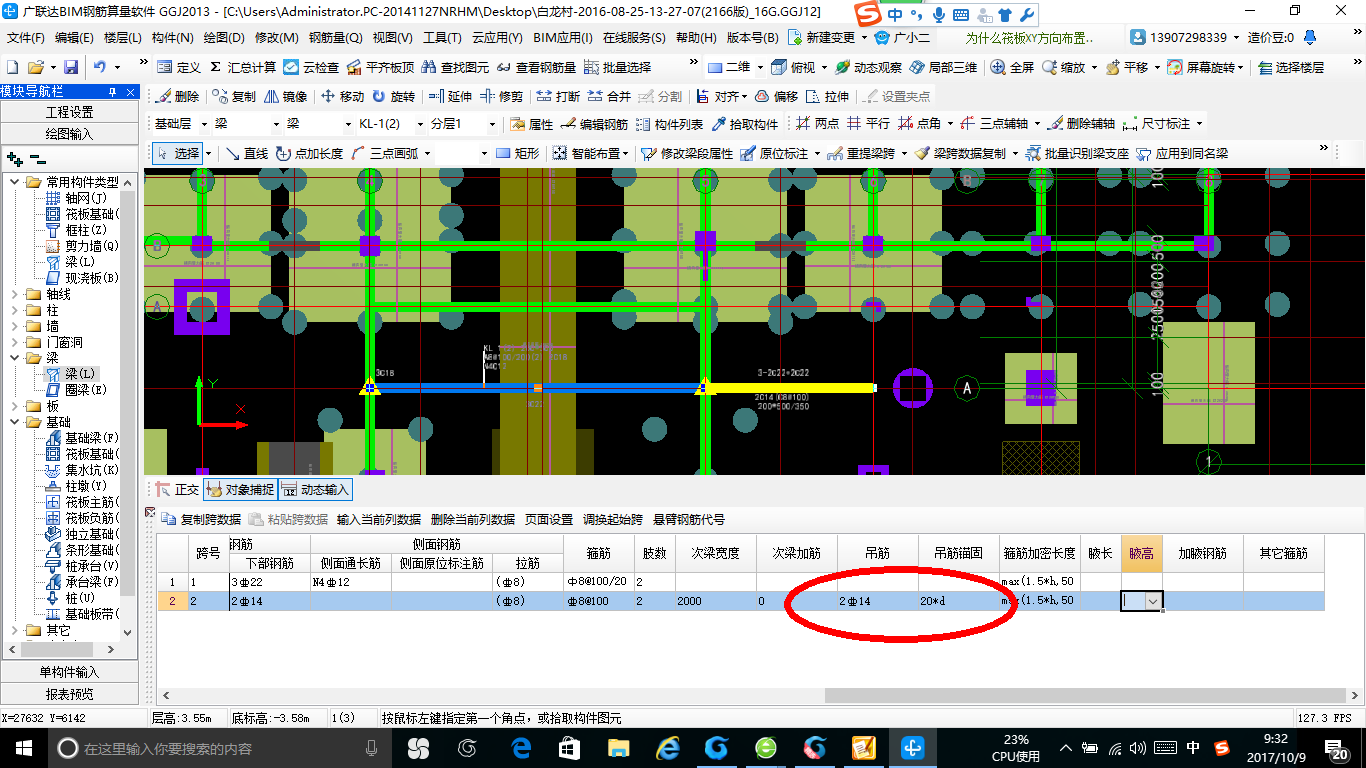The image size is (1366, 768).
Task: Open the 文件(F) menu
Action: (26, 38)
